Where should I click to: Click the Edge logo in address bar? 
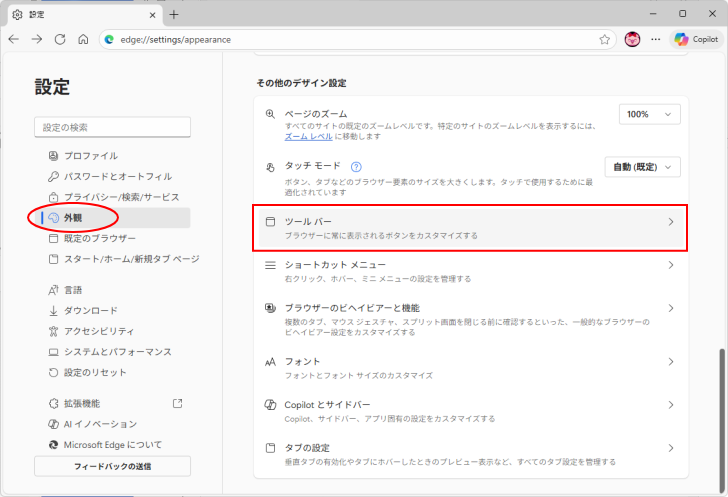(110, 39)
